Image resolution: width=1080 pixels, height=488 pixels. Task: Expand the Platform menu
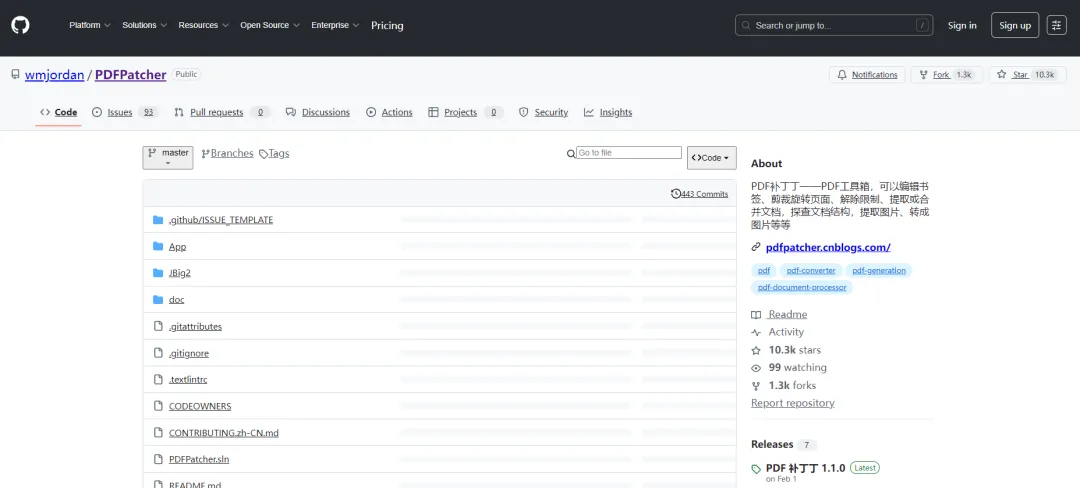tap(90, 25)
